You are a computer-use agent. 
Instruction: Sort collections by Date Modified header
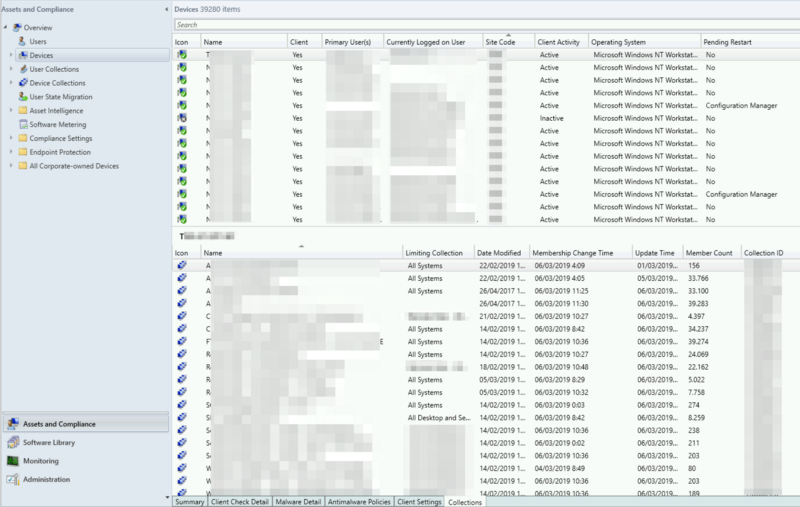(x=502, y=252)
